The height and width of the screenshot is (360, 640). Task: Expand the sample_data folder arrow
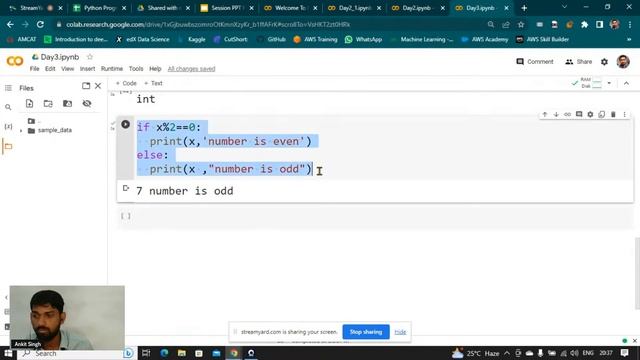point(21,131)
